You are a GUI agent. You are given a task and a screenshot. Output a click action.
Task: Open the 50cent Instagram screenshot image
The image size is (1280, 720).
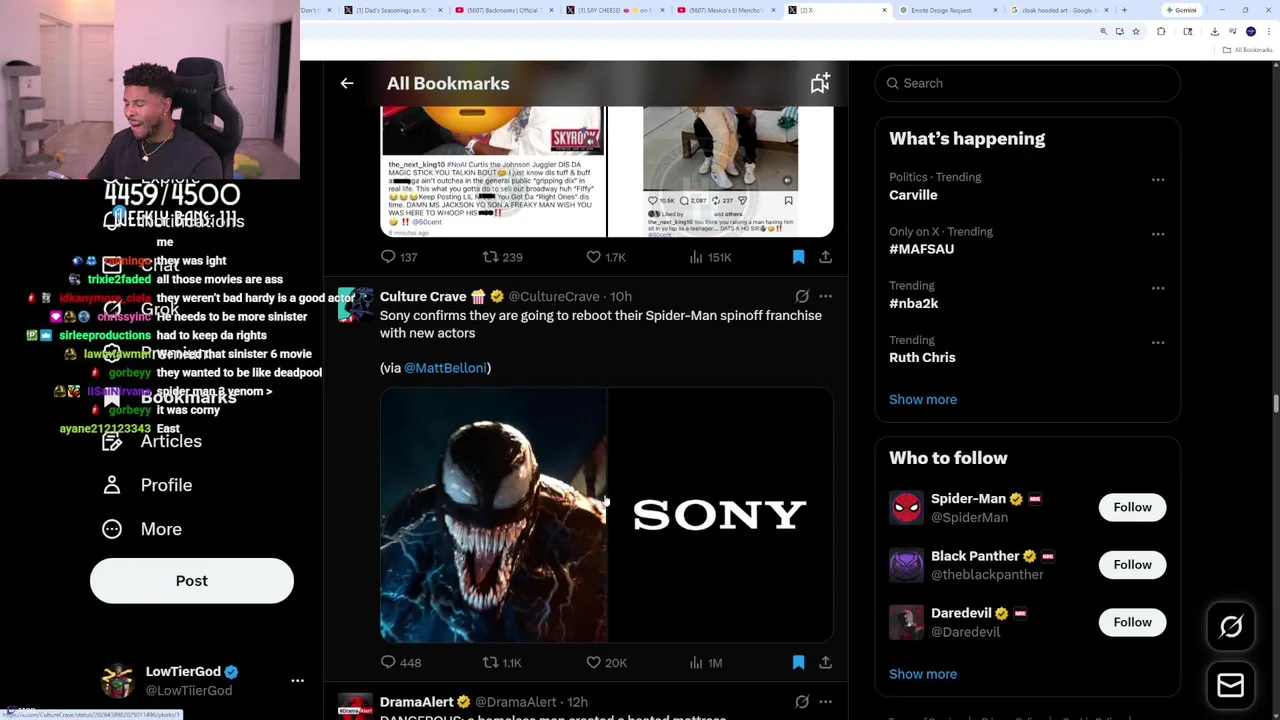(492, 173)
